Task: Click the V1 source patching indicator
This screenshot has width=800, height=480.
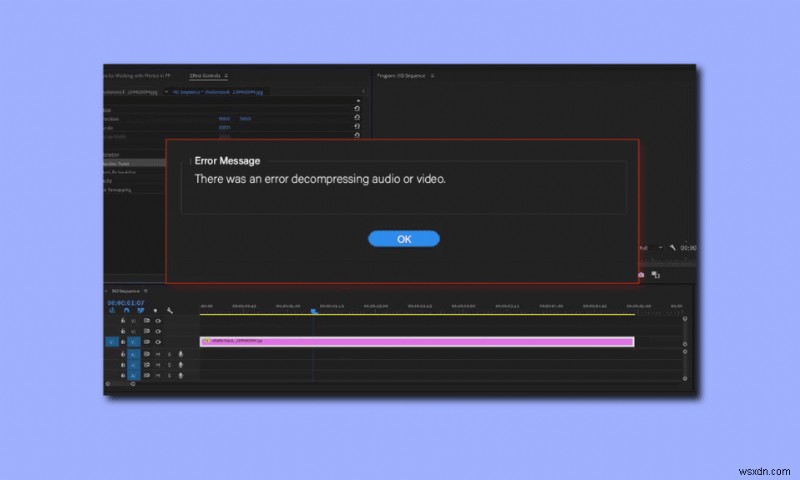Action: pos(112,342)
